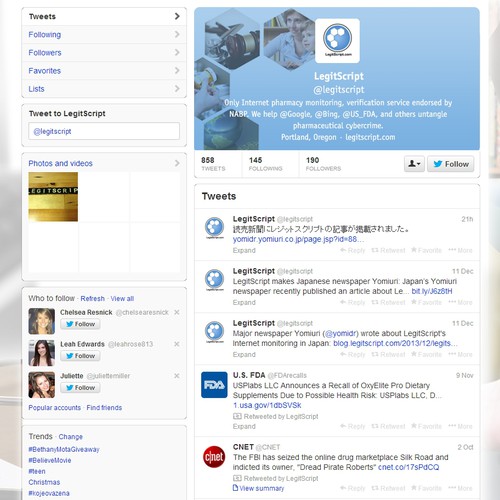Retweet the U.S. FDA recall tweet
The image size is (500, 500).
coord(388,426)
